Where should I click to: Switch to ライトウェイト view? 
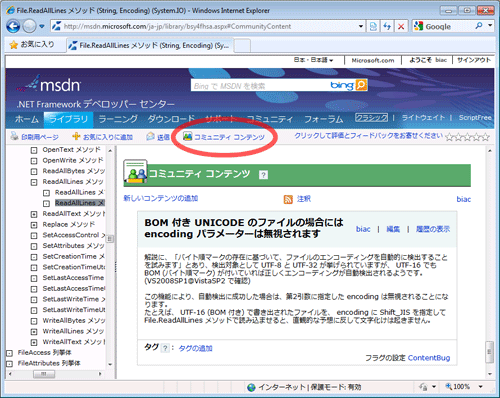point(423,117)
